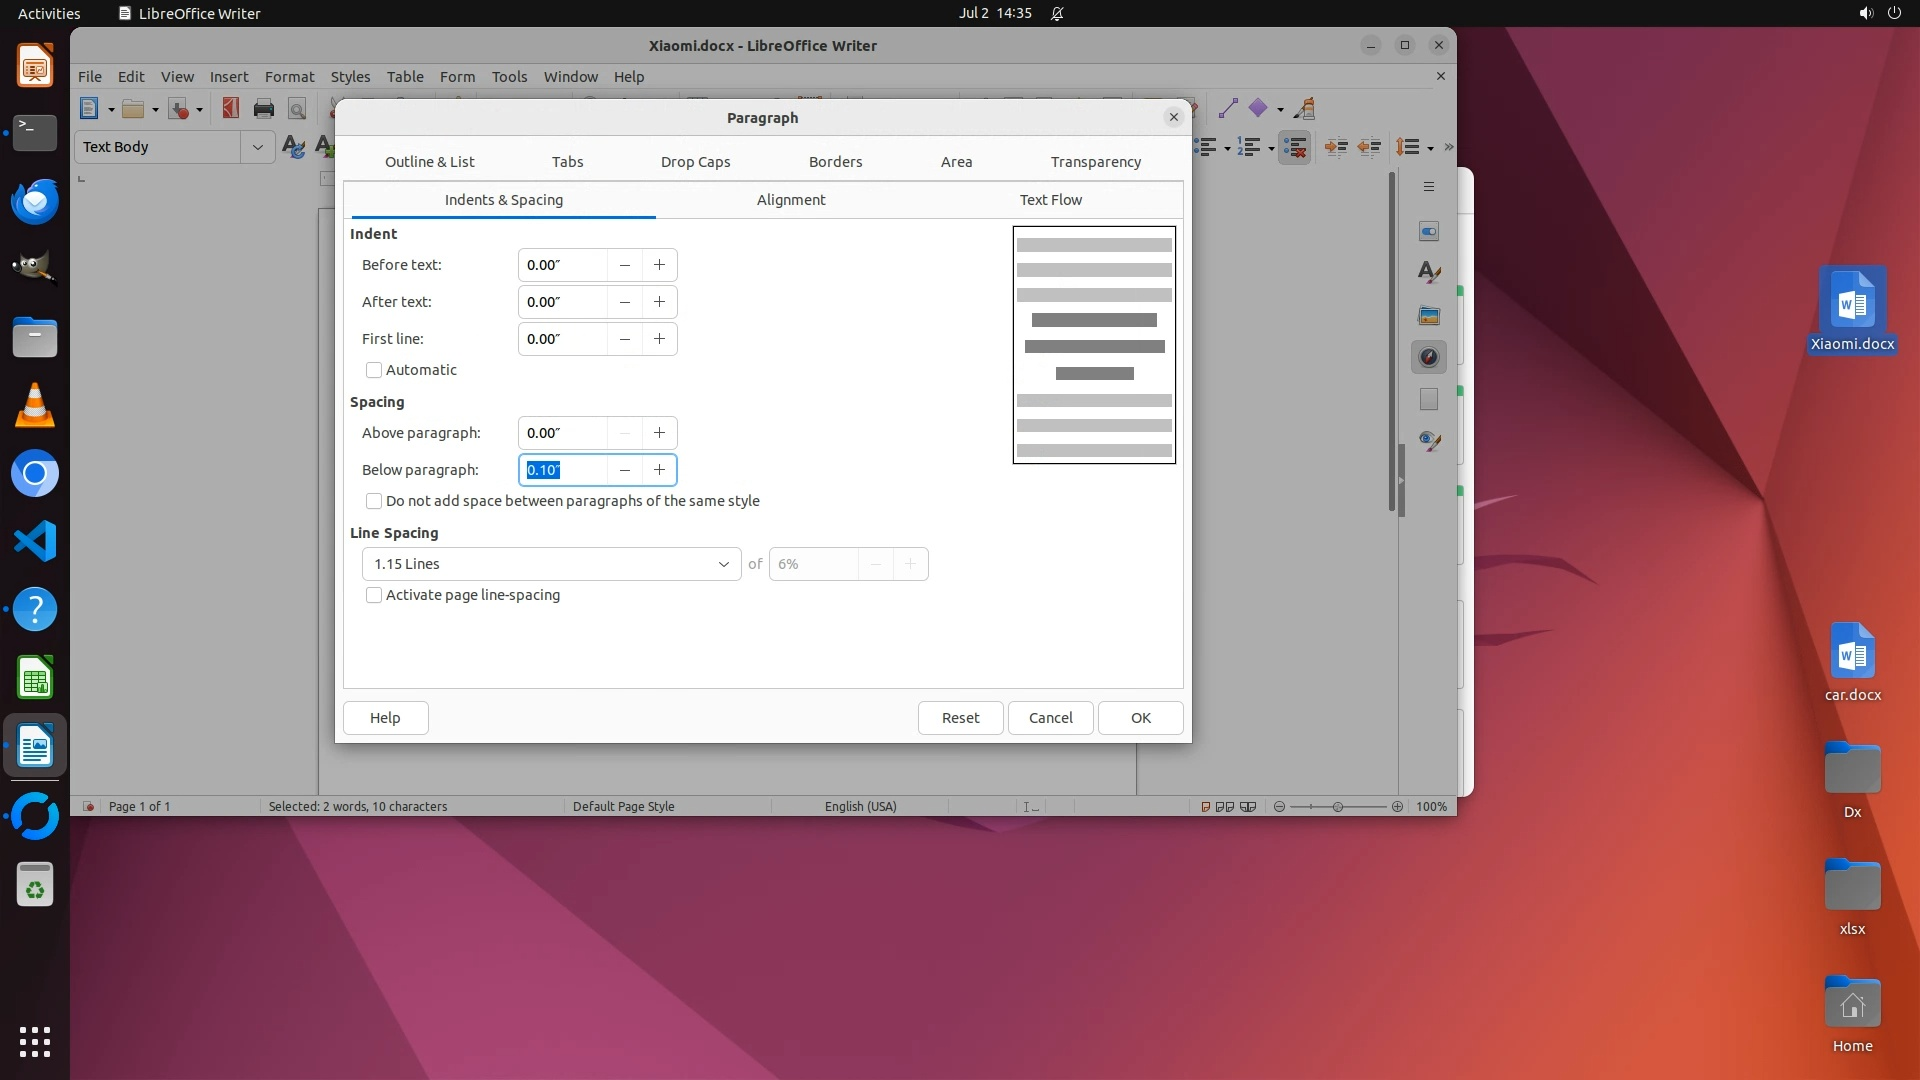Open the sidebar Gallery panel
The height and width of the screenshot is (1080, 1920).
pyautogui.click(x=1429, y=315)
